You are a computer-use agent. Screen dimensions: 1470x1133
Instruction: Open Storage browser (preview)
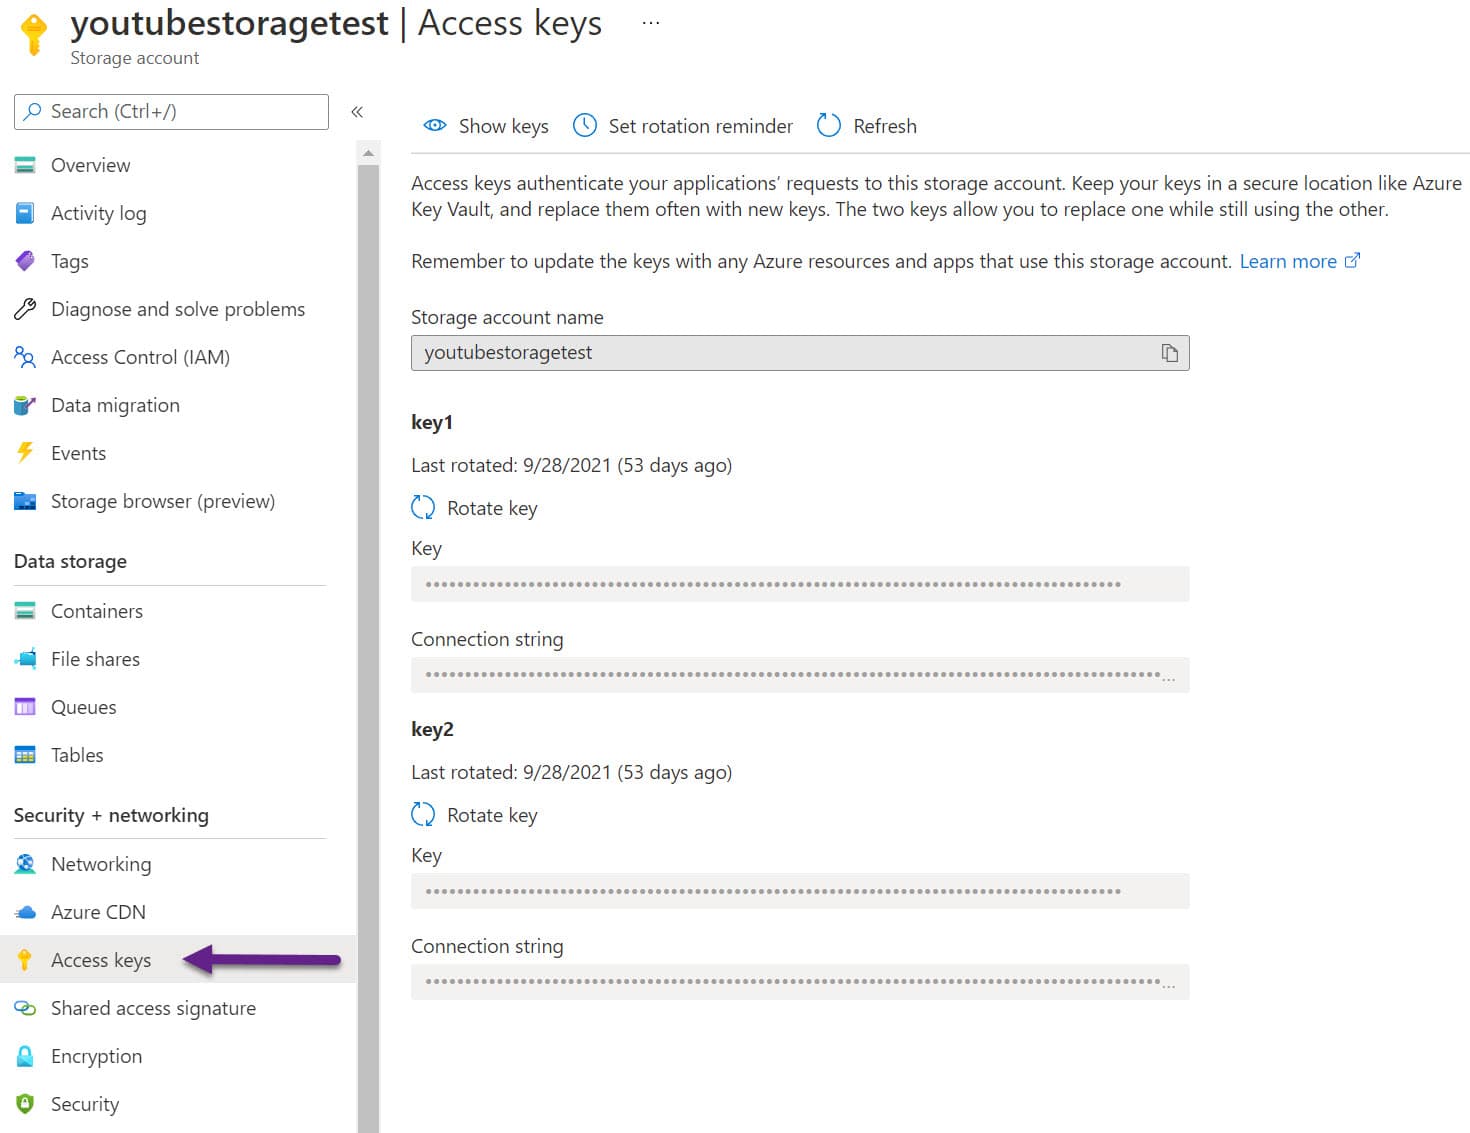tap(162, 501)
